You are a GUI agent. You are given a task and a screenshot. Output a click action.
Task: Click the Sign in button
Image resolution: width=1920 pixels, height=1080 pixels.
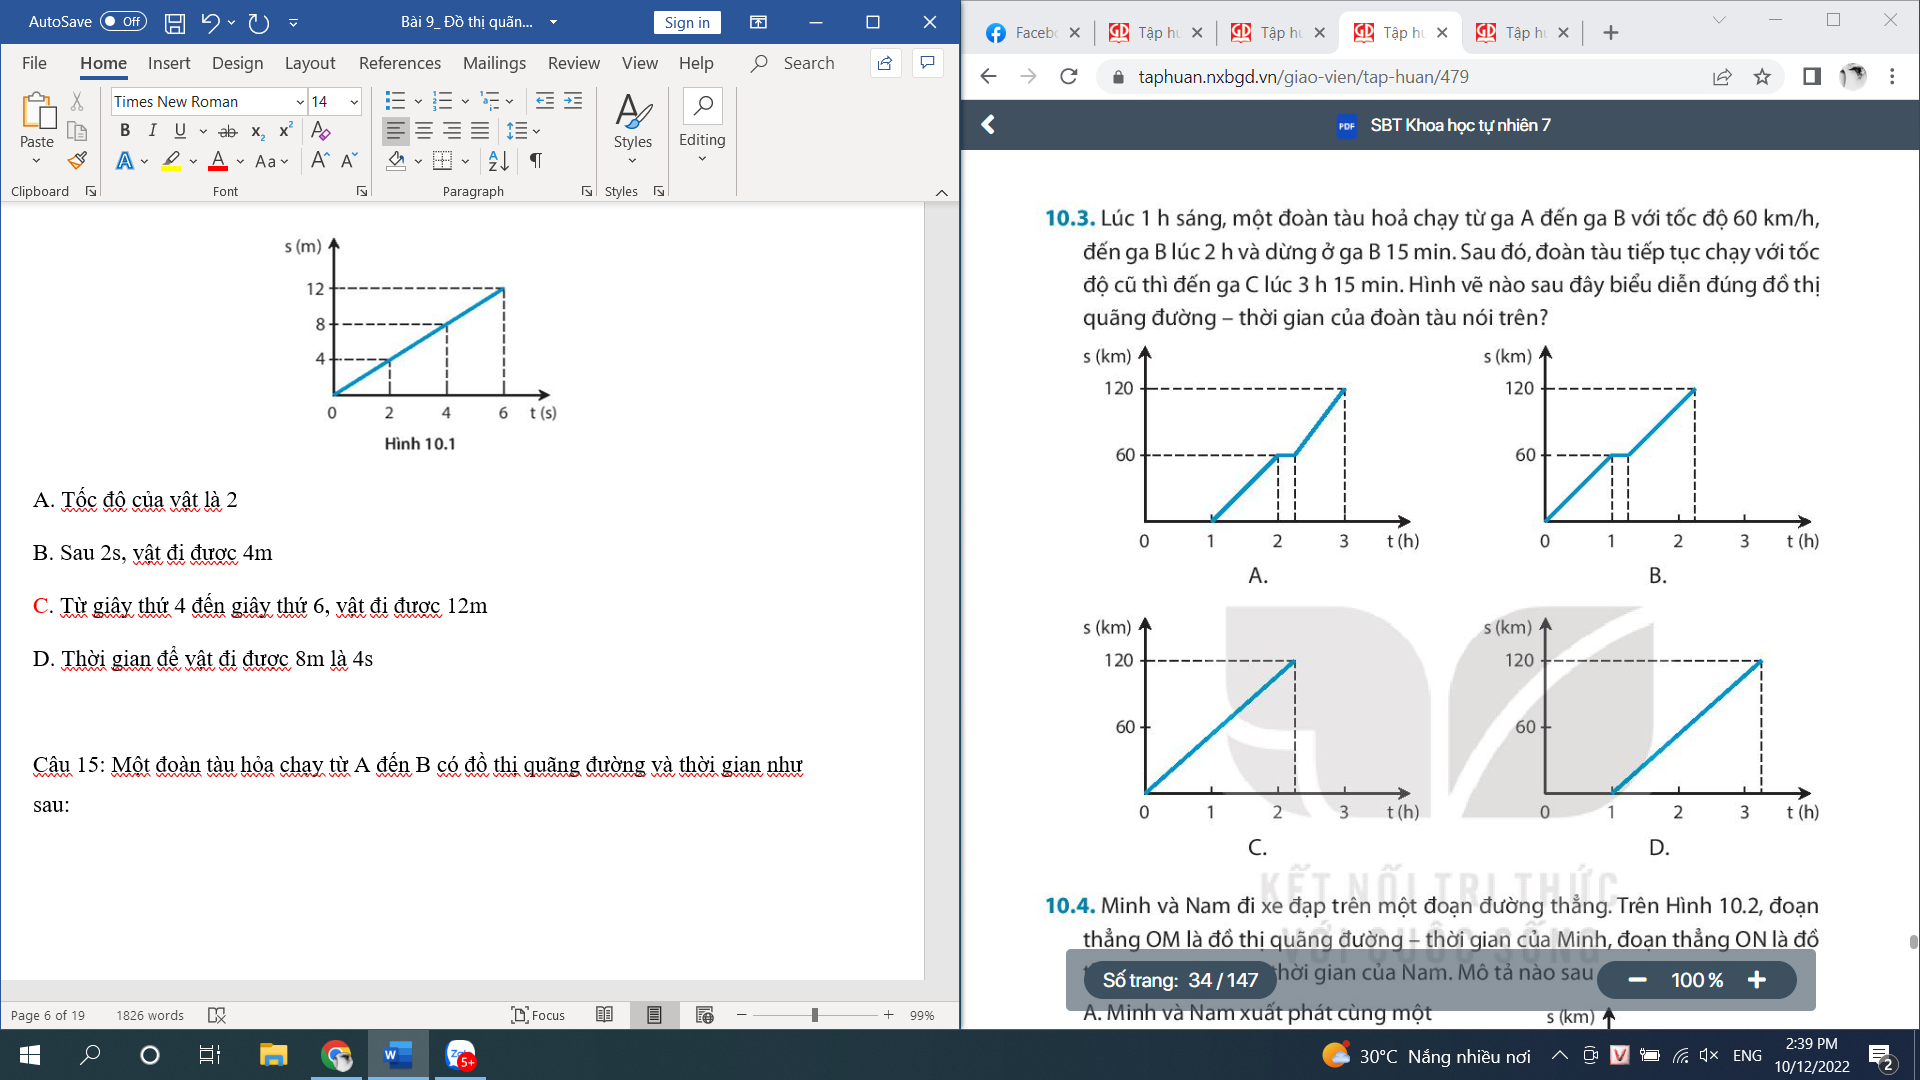687,20
